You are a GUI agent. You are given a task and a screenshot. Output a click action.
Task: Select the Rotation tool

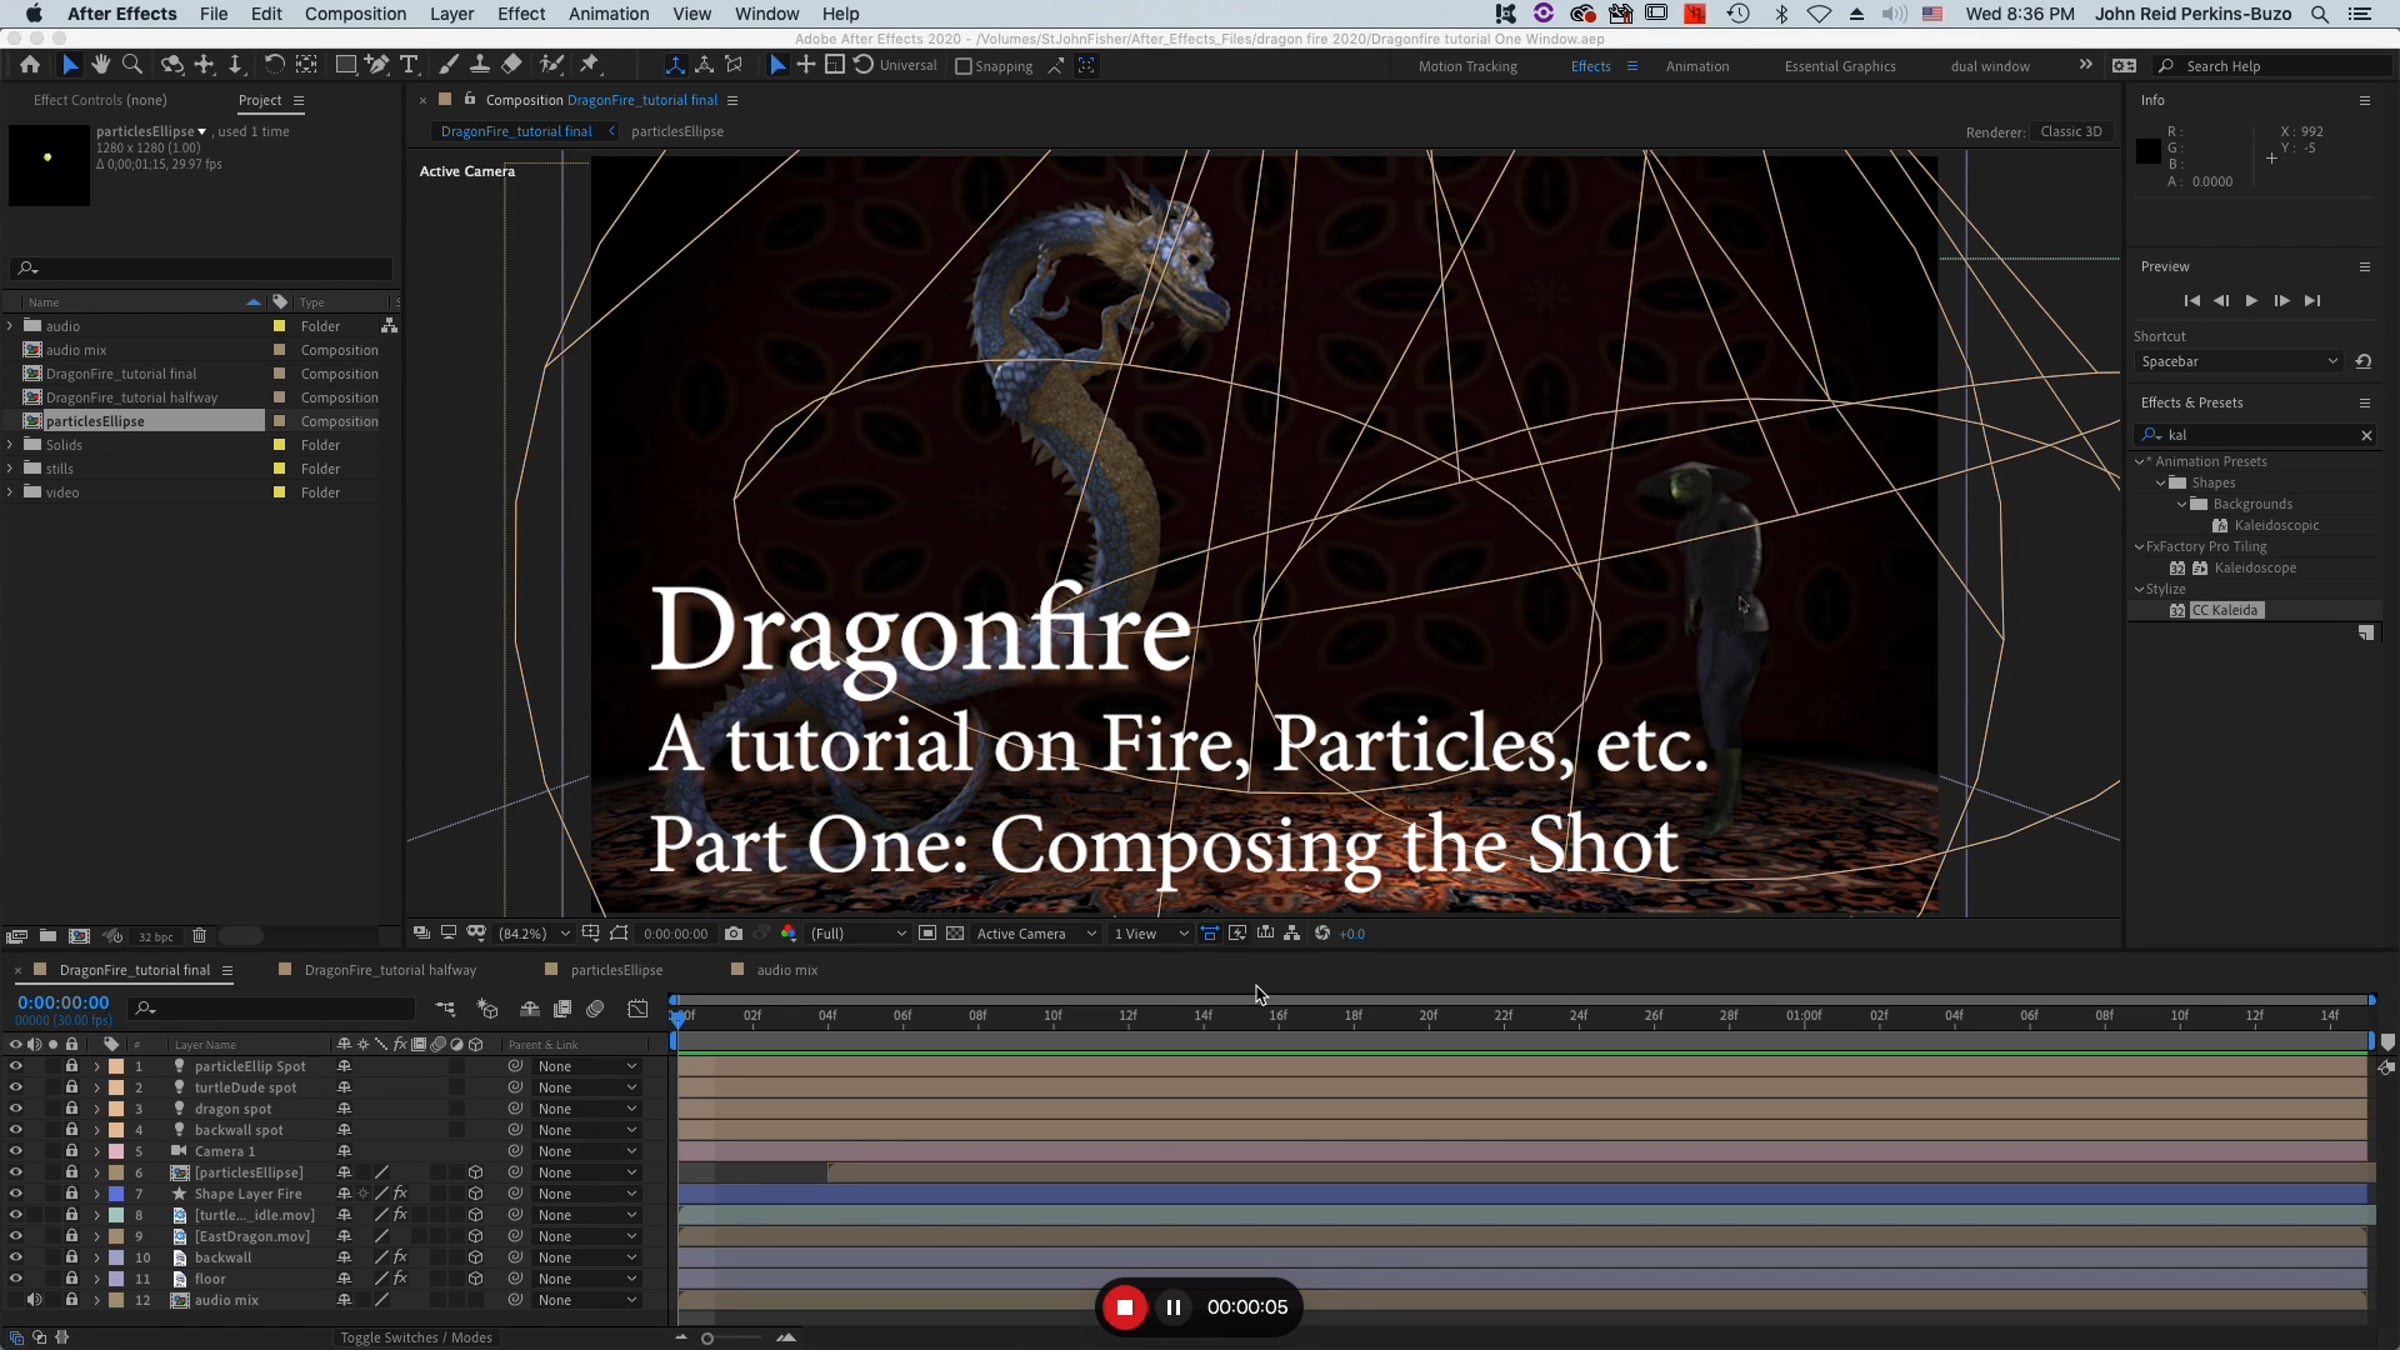click(x=273, y=65)
